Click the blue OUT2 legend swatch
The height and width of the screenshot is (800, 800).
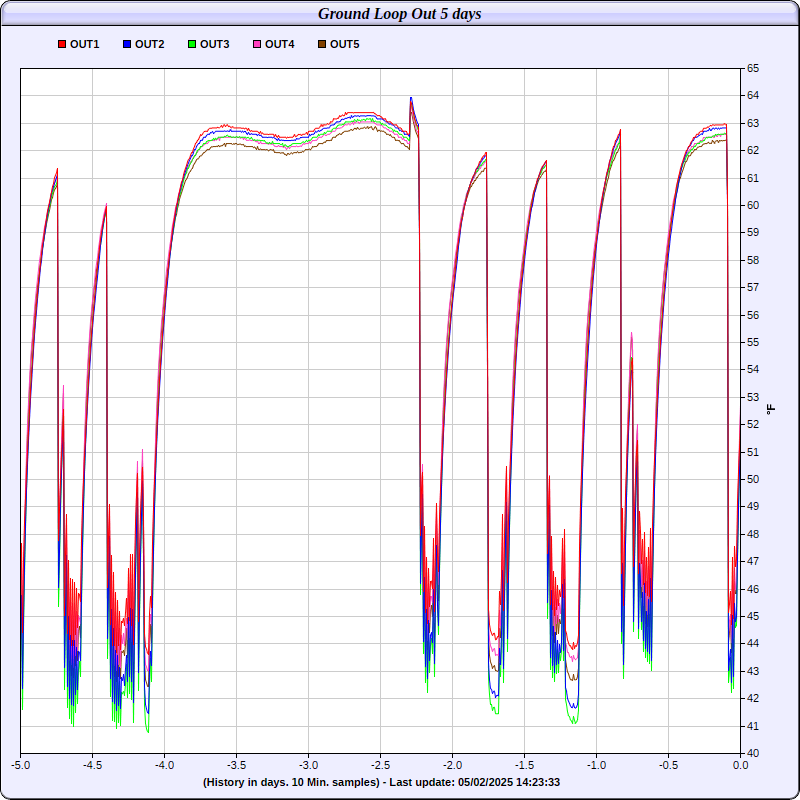coord(127,44)
